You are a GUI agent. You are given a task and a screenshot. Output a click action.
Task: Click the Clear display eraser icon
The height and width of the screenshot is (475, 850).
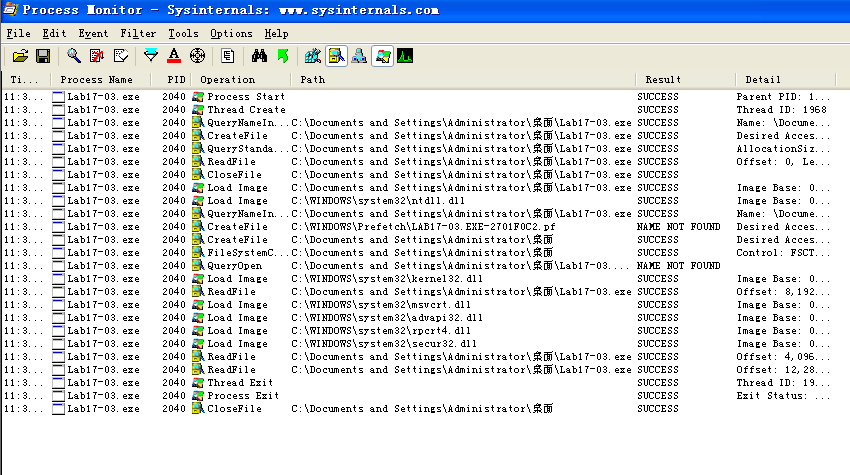(120, 56)
